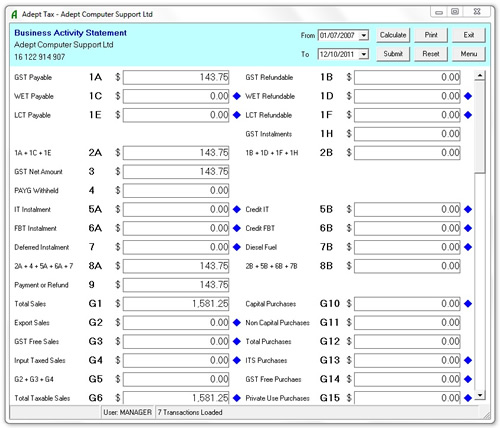The height and width of the screenshot is (428, 500).
Task: Click the Business Activity Statement heading
Action: (70, 33)
